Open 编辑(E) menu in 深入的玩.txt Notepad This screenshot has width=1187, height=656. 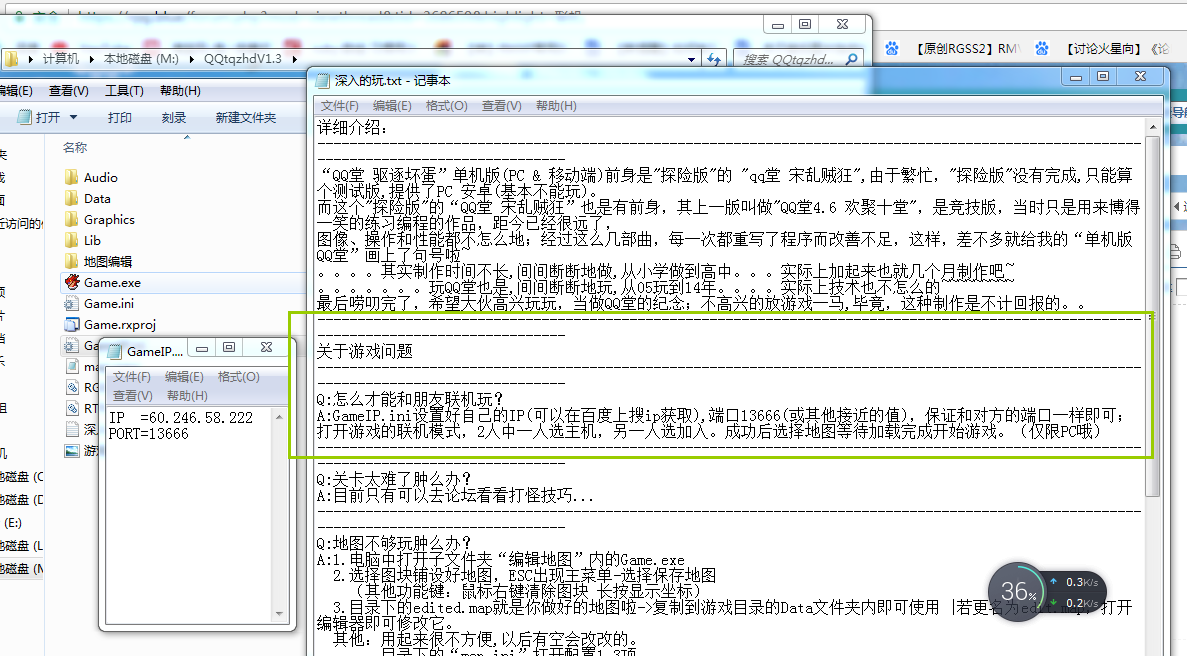(x=392, y=106)
